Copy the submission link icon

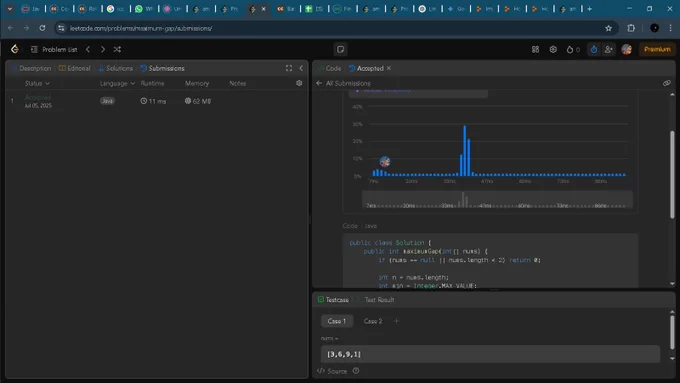click(x=667, y=83)
